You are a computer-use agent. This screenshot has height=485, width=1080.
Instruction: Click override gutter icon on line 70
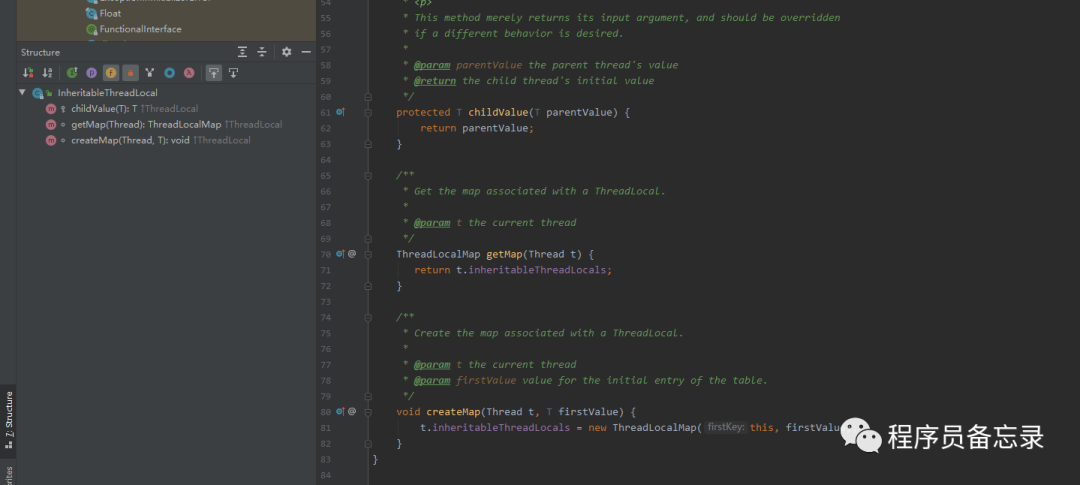pos(340,254)
